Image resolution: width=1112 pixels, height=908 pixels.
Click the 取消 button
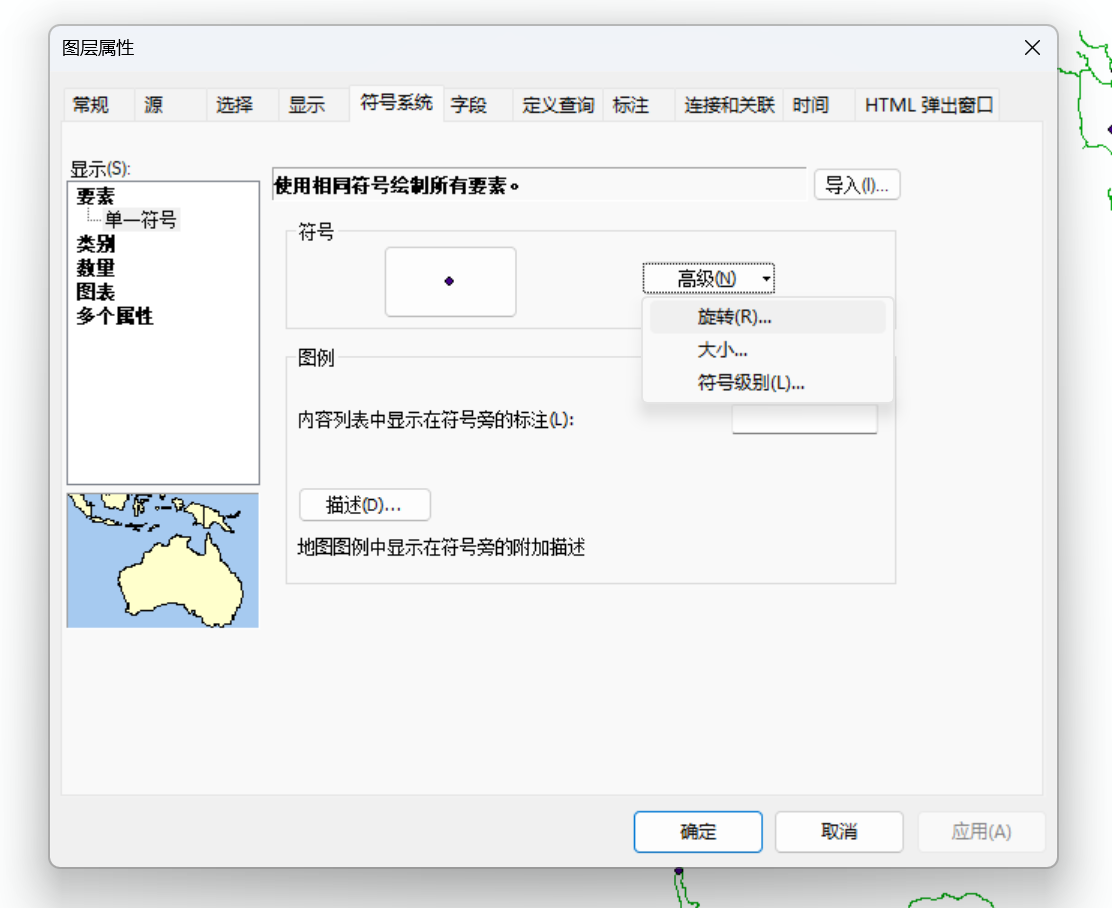click(839, 832)
